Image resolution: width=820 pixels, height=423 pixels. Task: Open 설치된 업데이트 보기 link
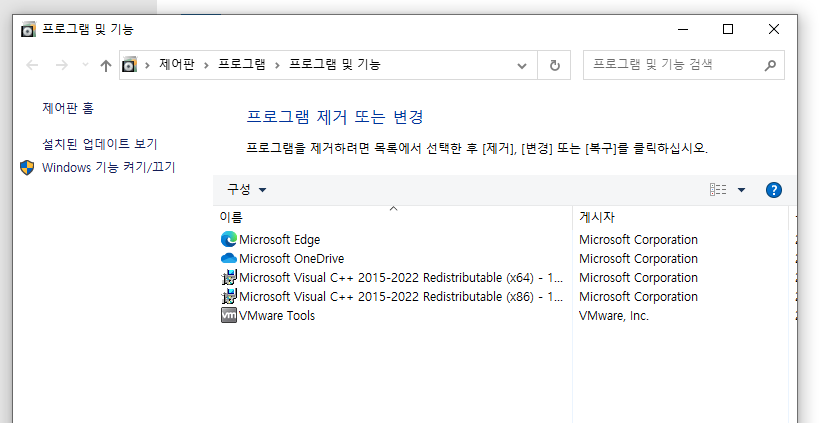99,144
